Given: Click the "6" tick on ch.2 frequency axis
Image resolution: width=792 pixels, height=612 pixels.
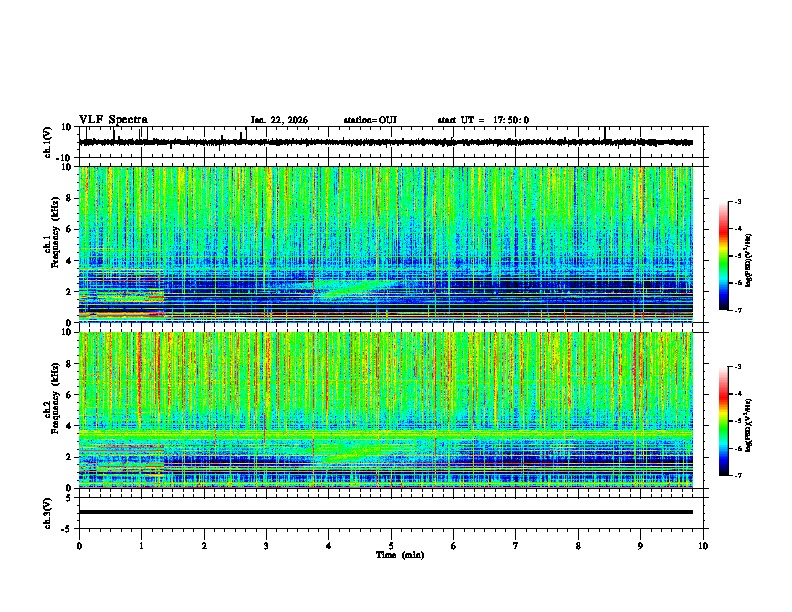Looking at the screenshot, I should [x=69, y=395].
